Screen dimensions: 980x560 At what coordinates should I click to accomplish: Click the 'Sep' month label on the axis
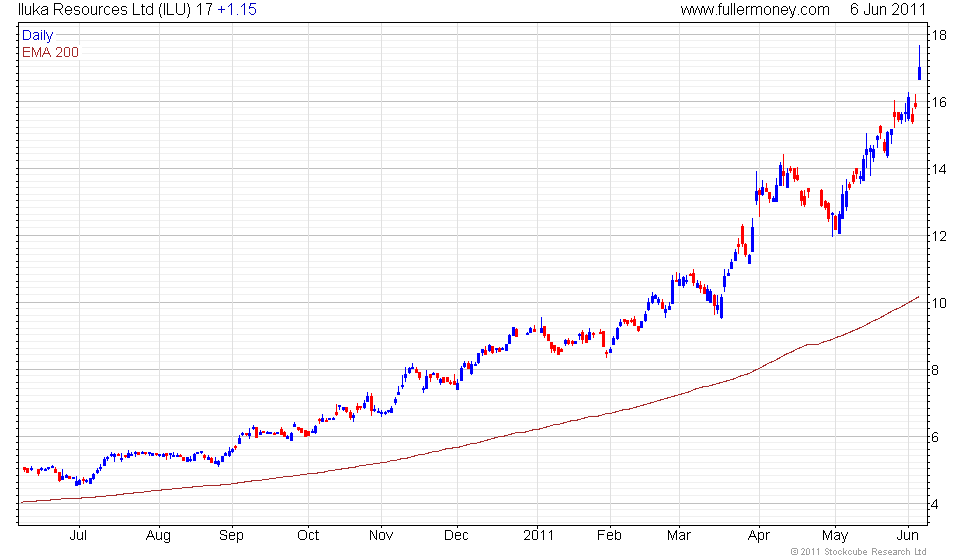[x=231, y=536]
